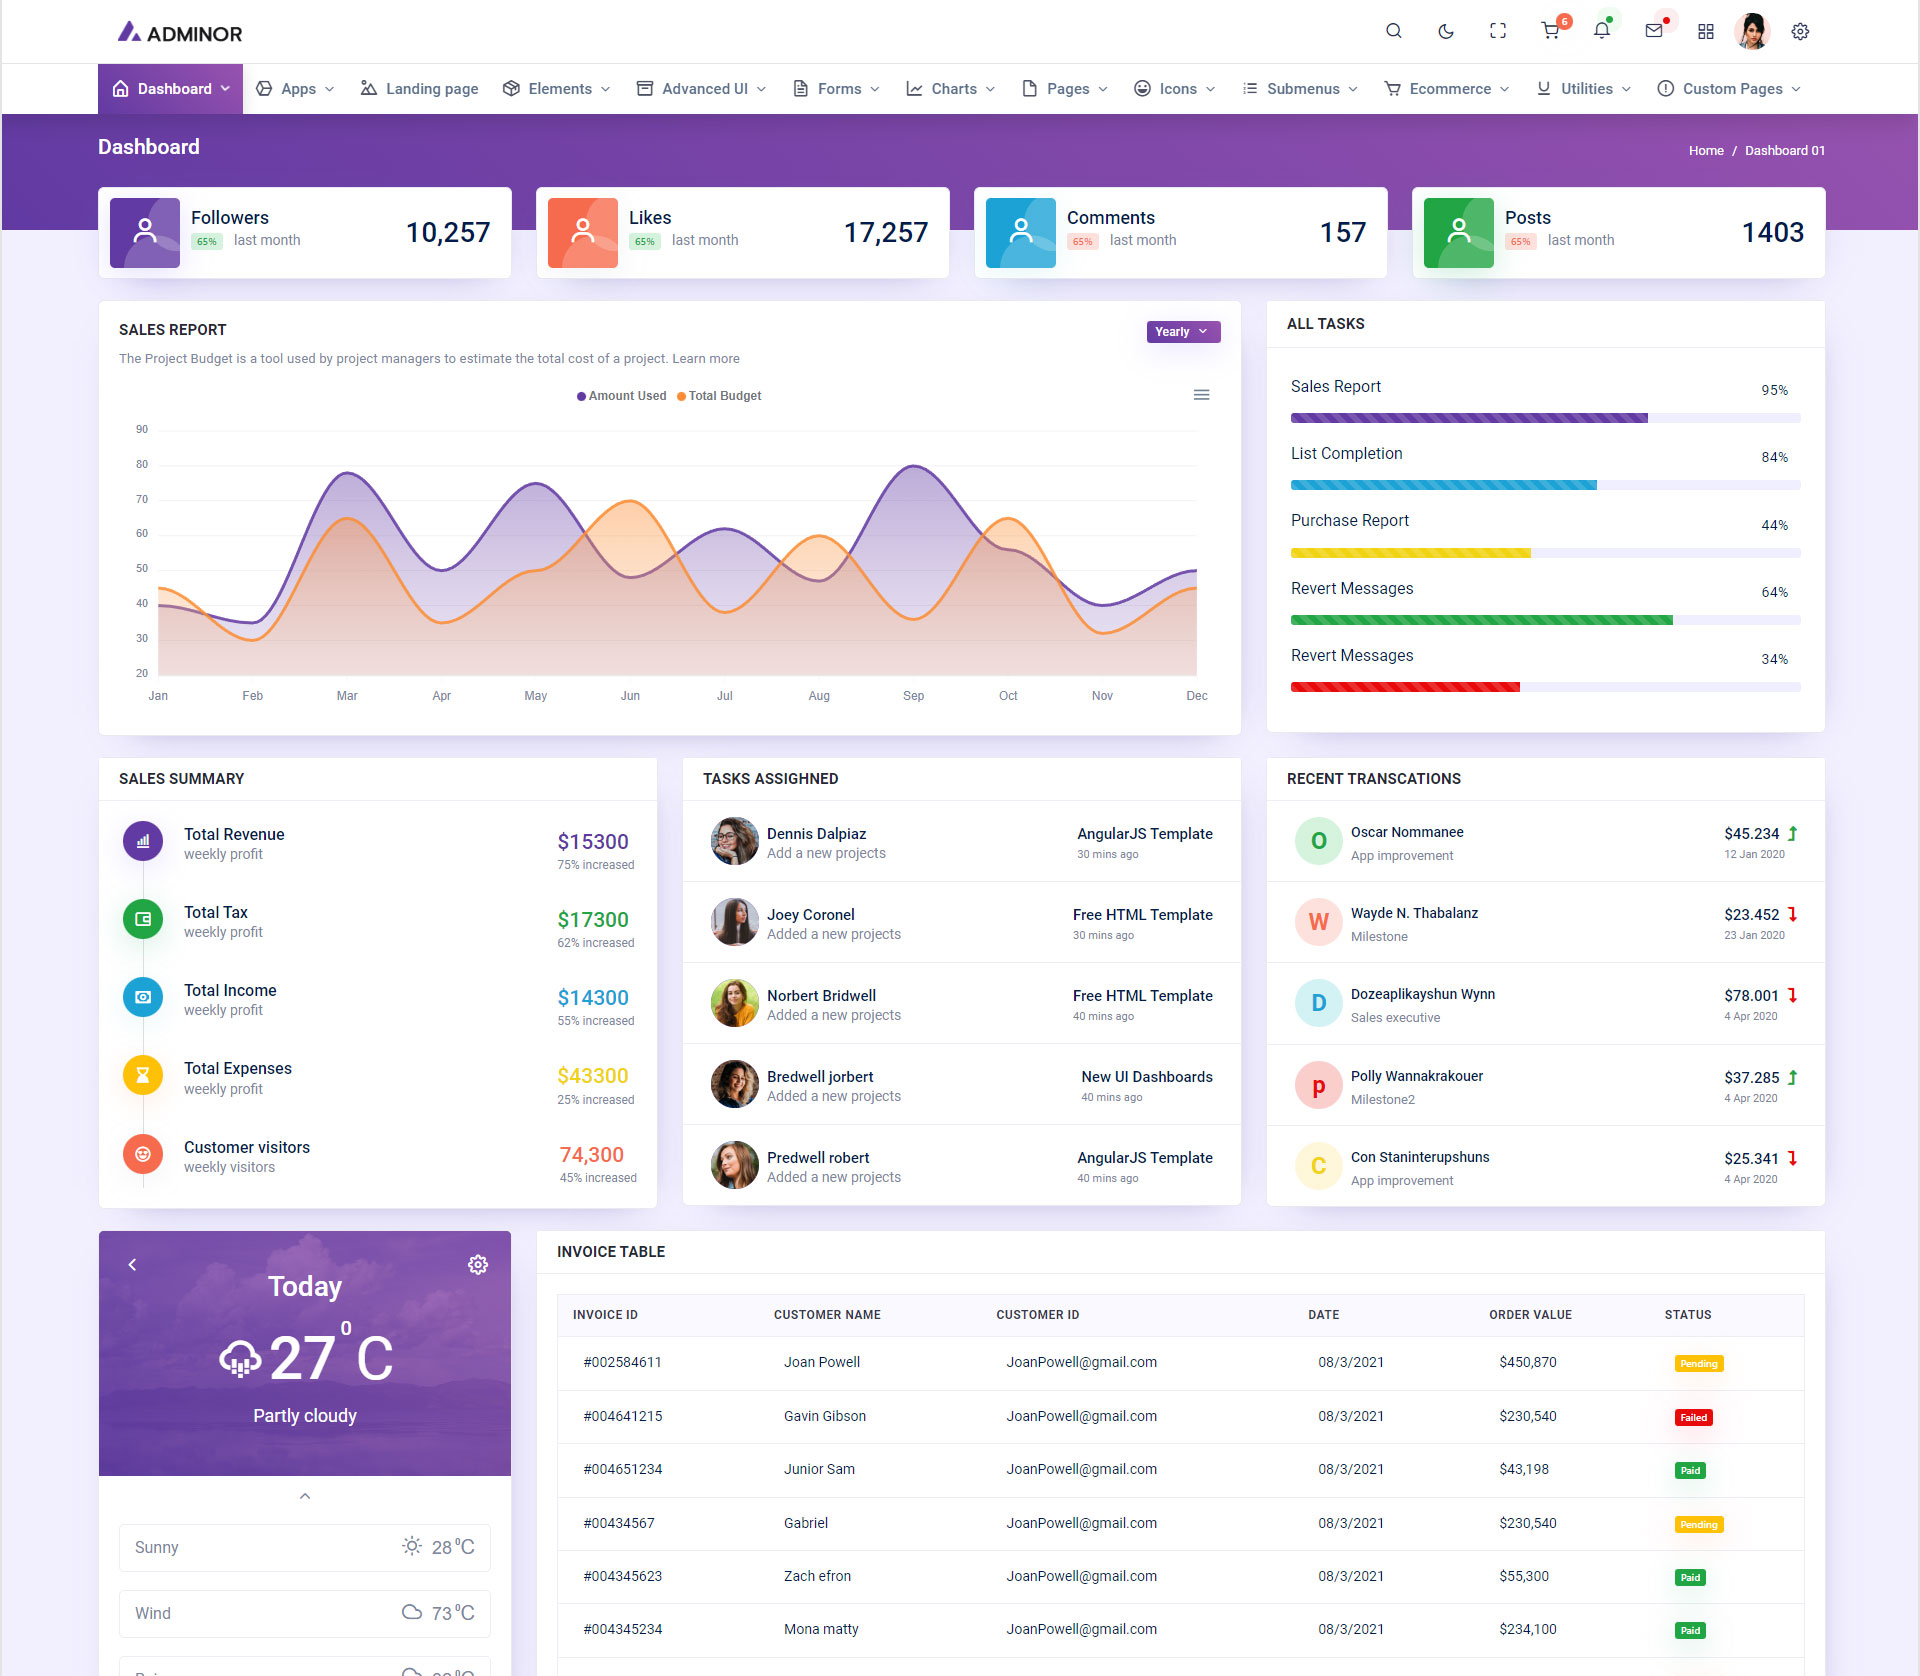Click the search magnifier icon
The width and height of the screenshot is (1920, 1676).
pyautogui.click(x=1393, y=31)
